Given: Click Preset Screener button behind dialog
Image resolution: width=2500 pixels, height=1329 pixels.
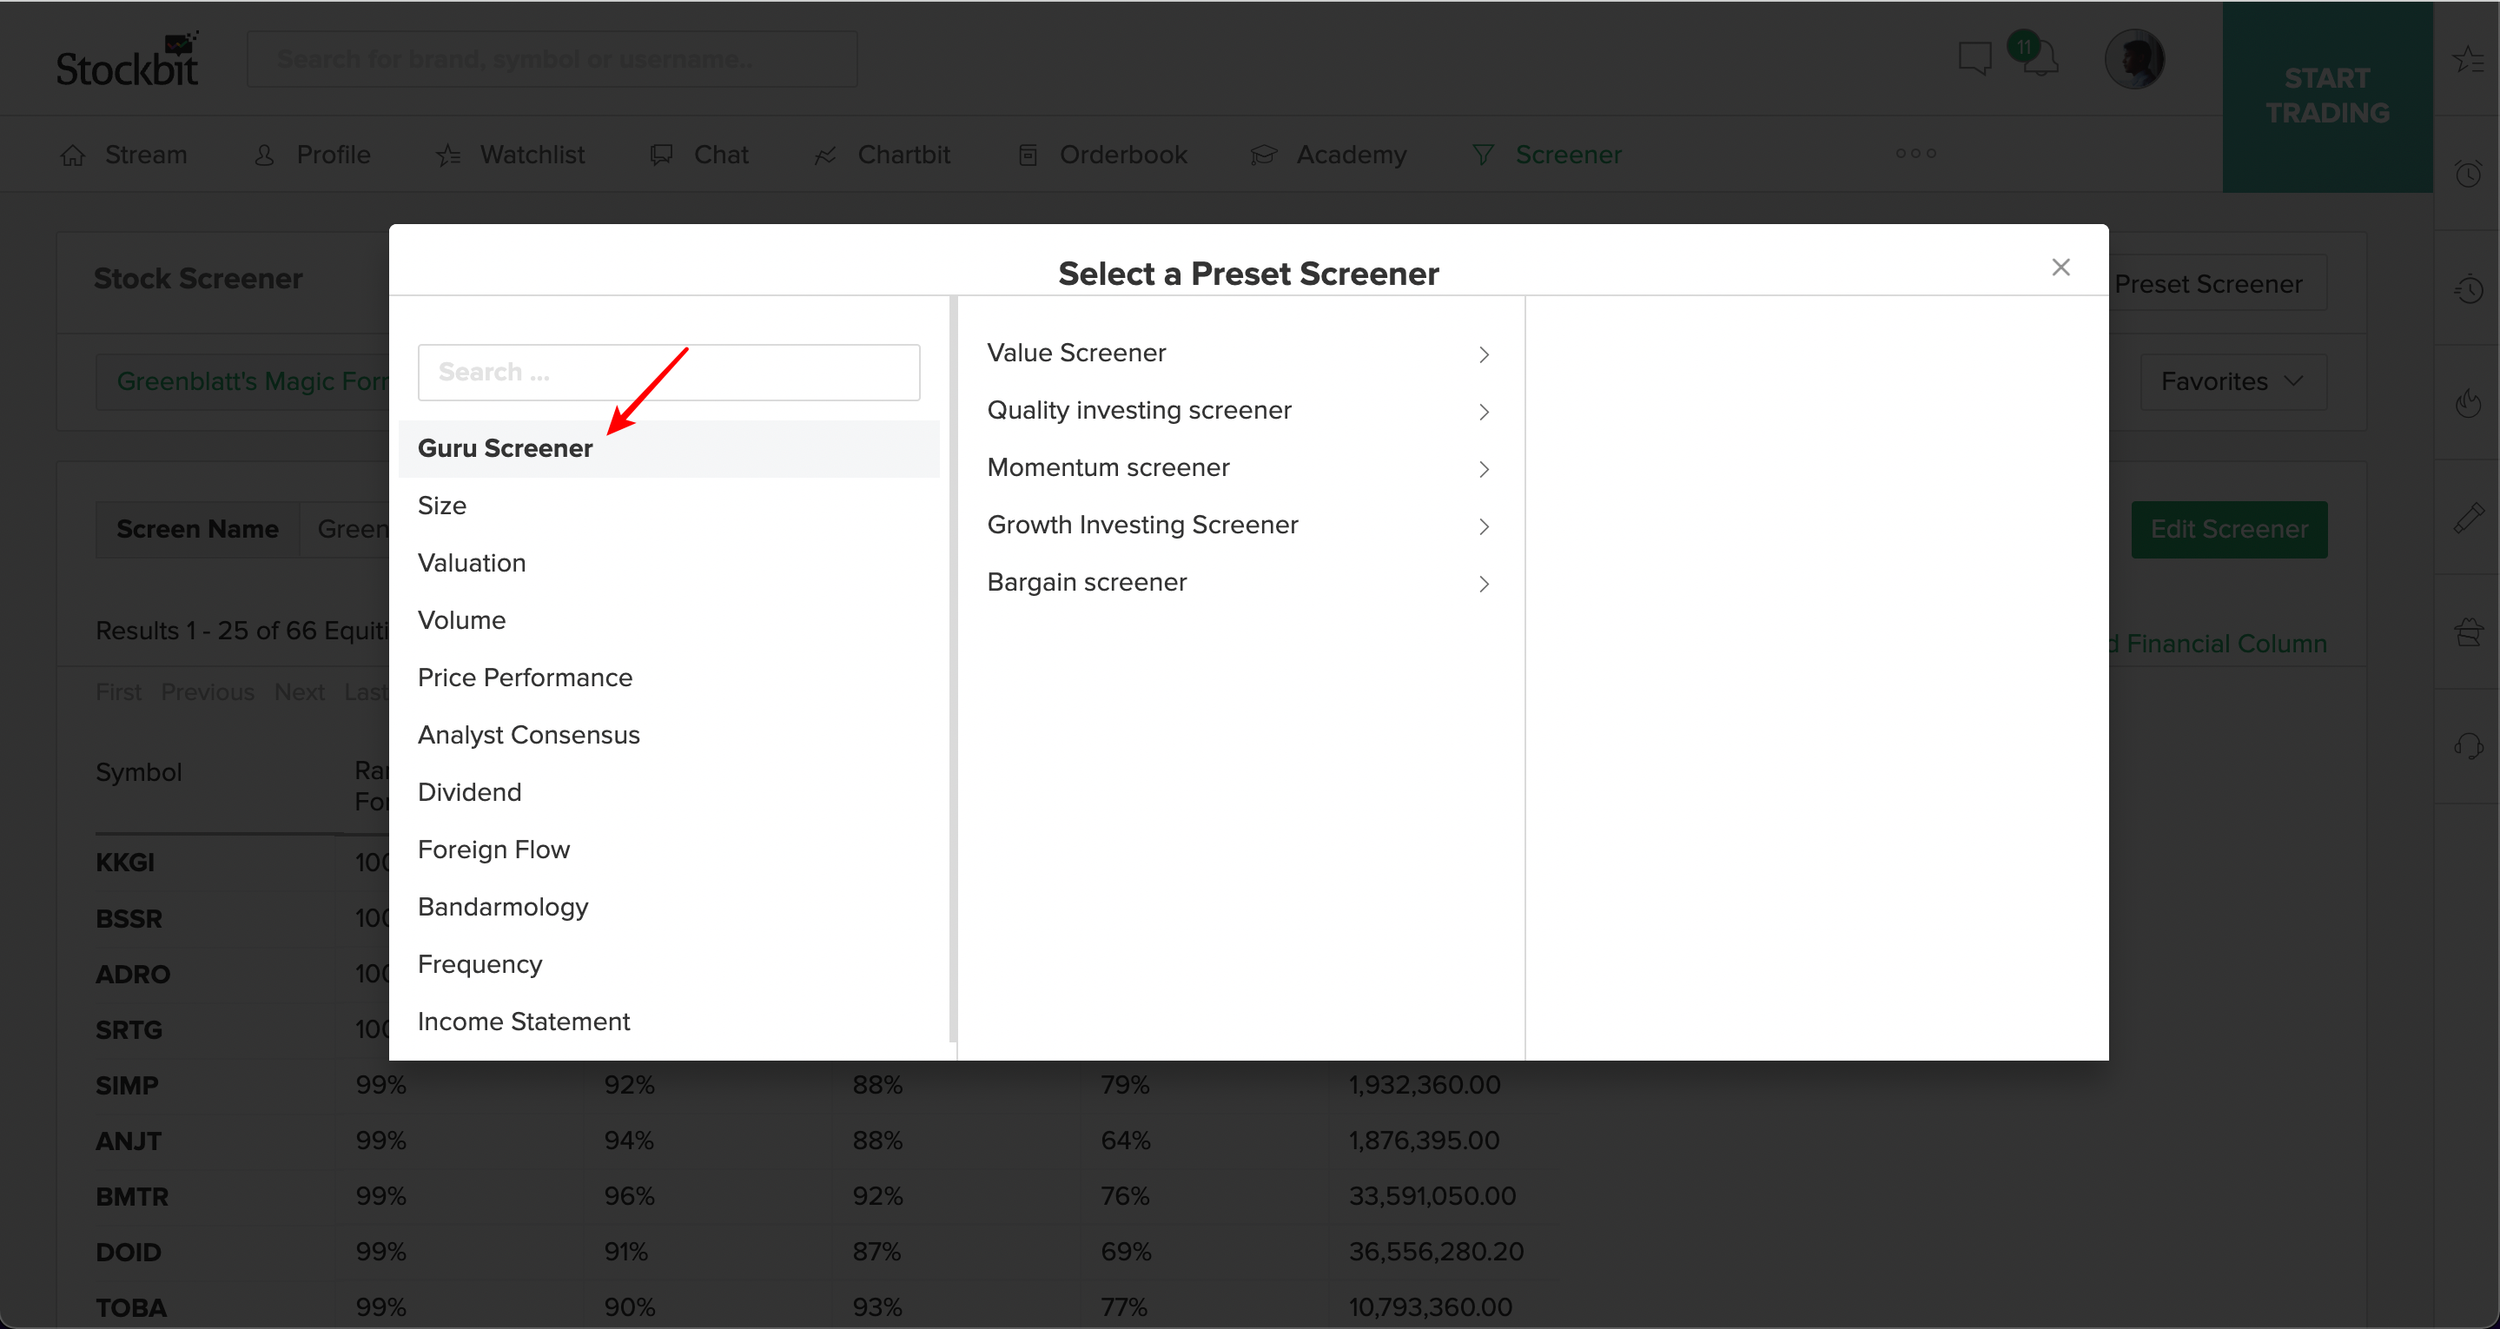Looking at the screenshot, I should point(2217,284).
